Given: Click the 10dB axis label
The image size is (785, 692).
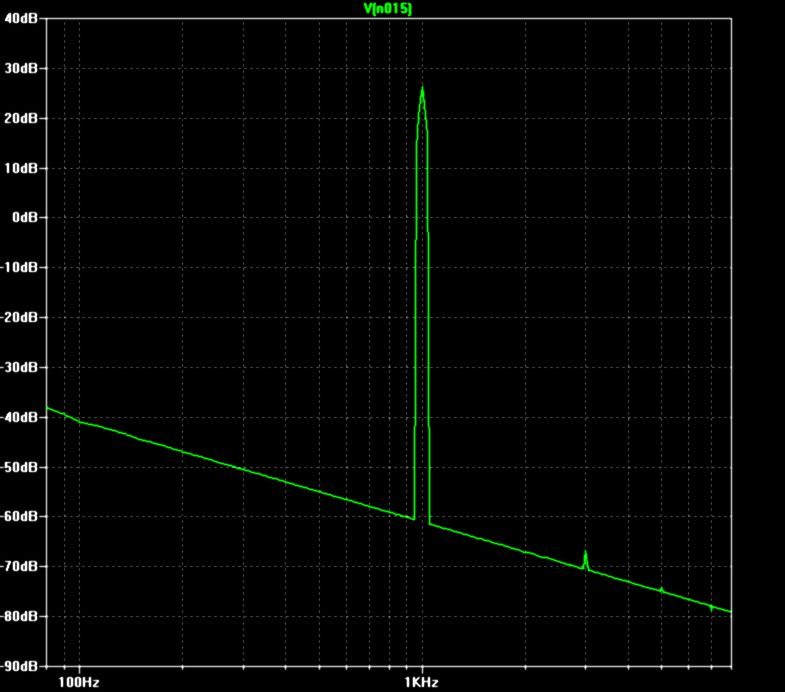Looking at the screenshot, I should tap(21, 168).
